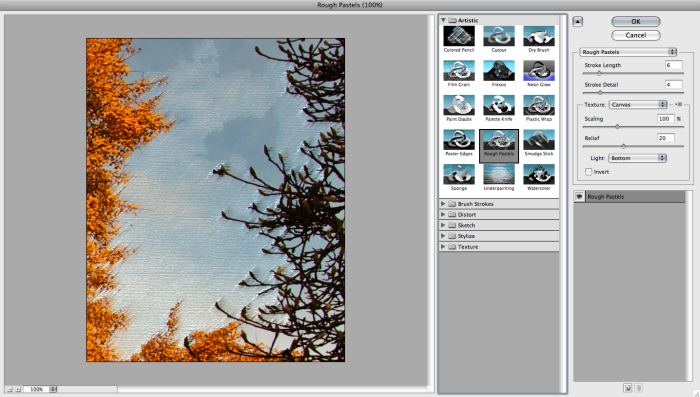
Task: Click Cancel to dismiss the filter gallery
Action: (636, 35)
